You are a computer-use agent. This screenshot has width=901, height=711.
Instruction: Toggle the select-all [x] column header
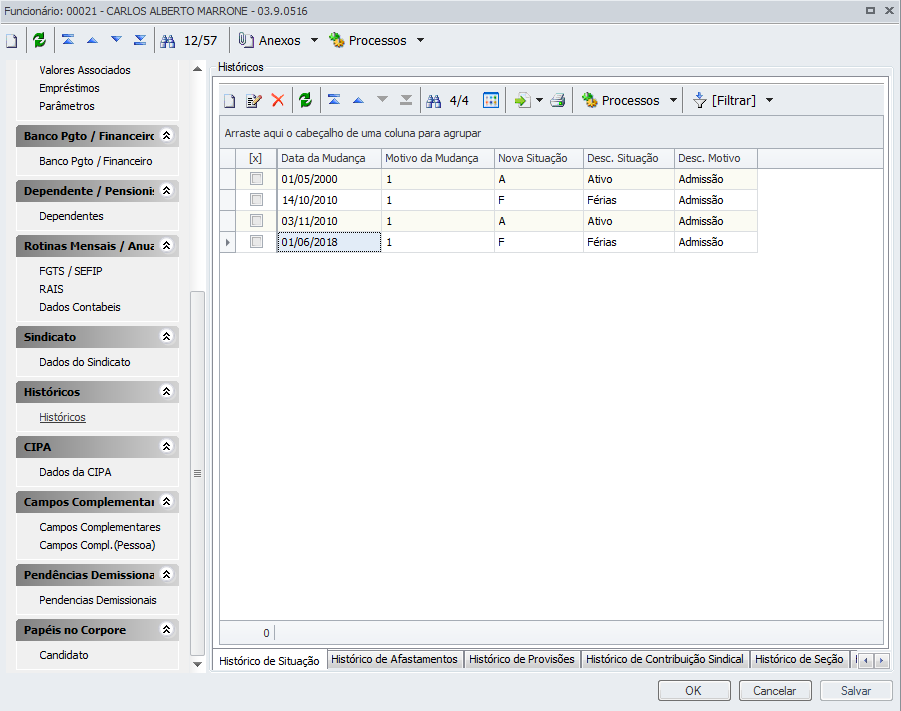(256, 158)
